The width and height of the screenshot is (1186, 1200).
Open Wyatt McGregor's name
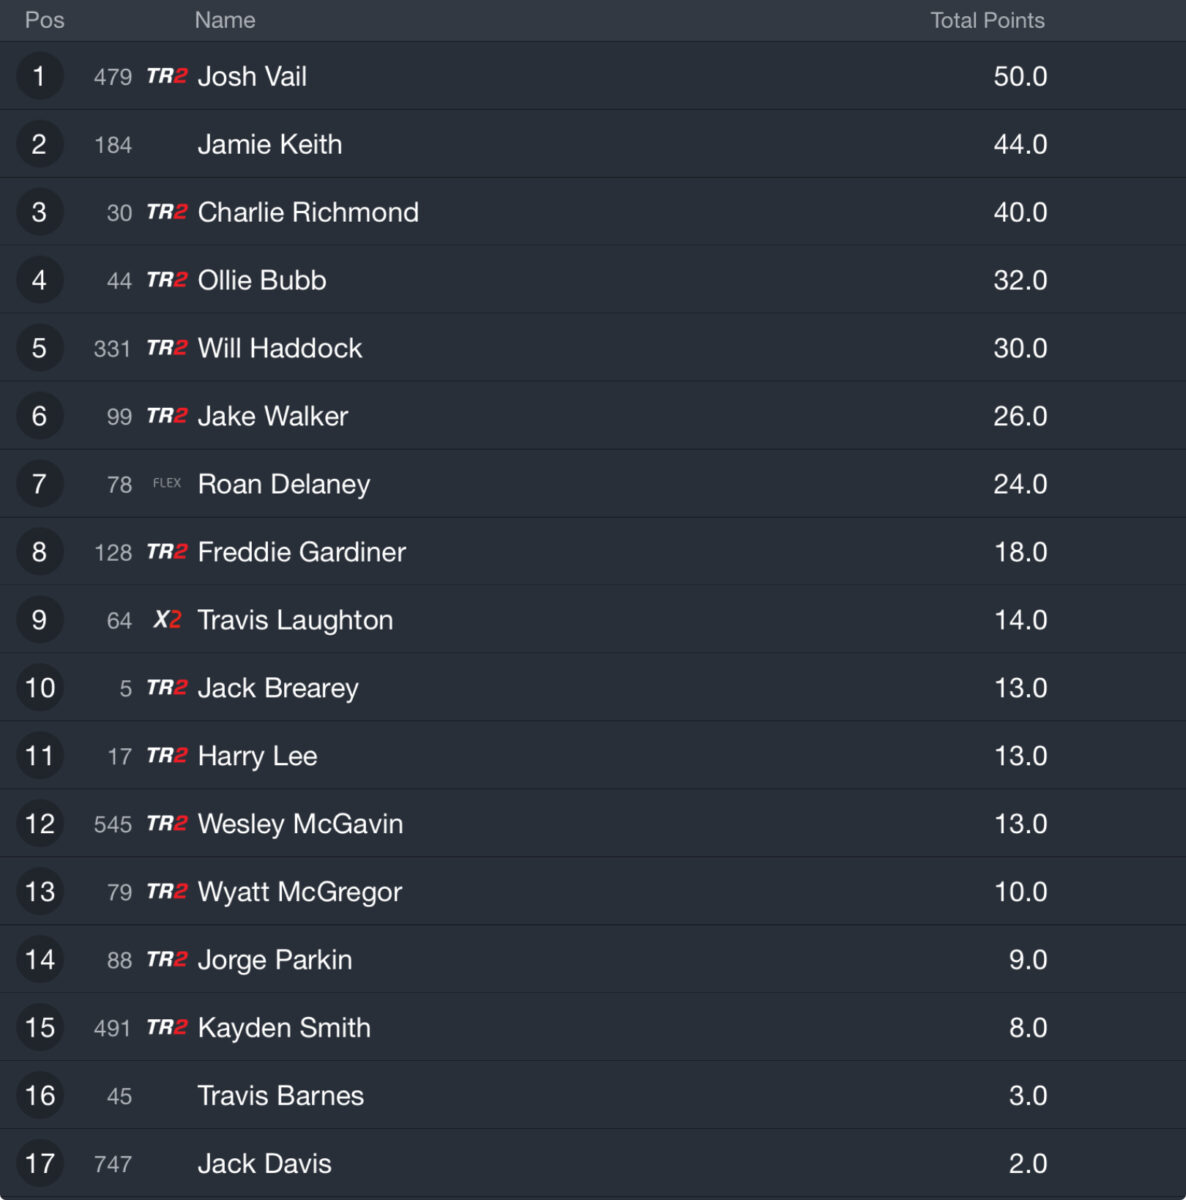300,892
